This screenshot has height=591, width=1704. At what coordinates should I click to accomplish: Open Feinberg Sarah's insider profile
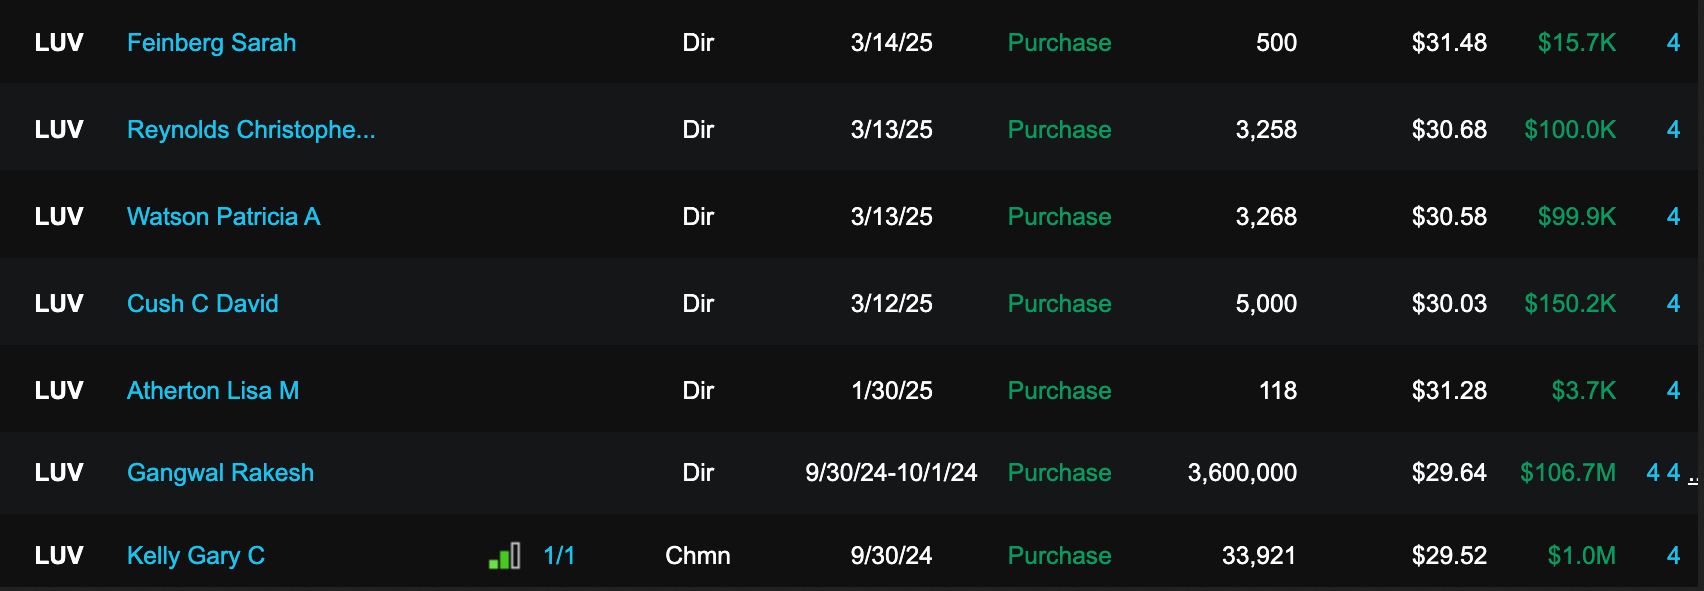pyautogui.click(x=211, y=43)
